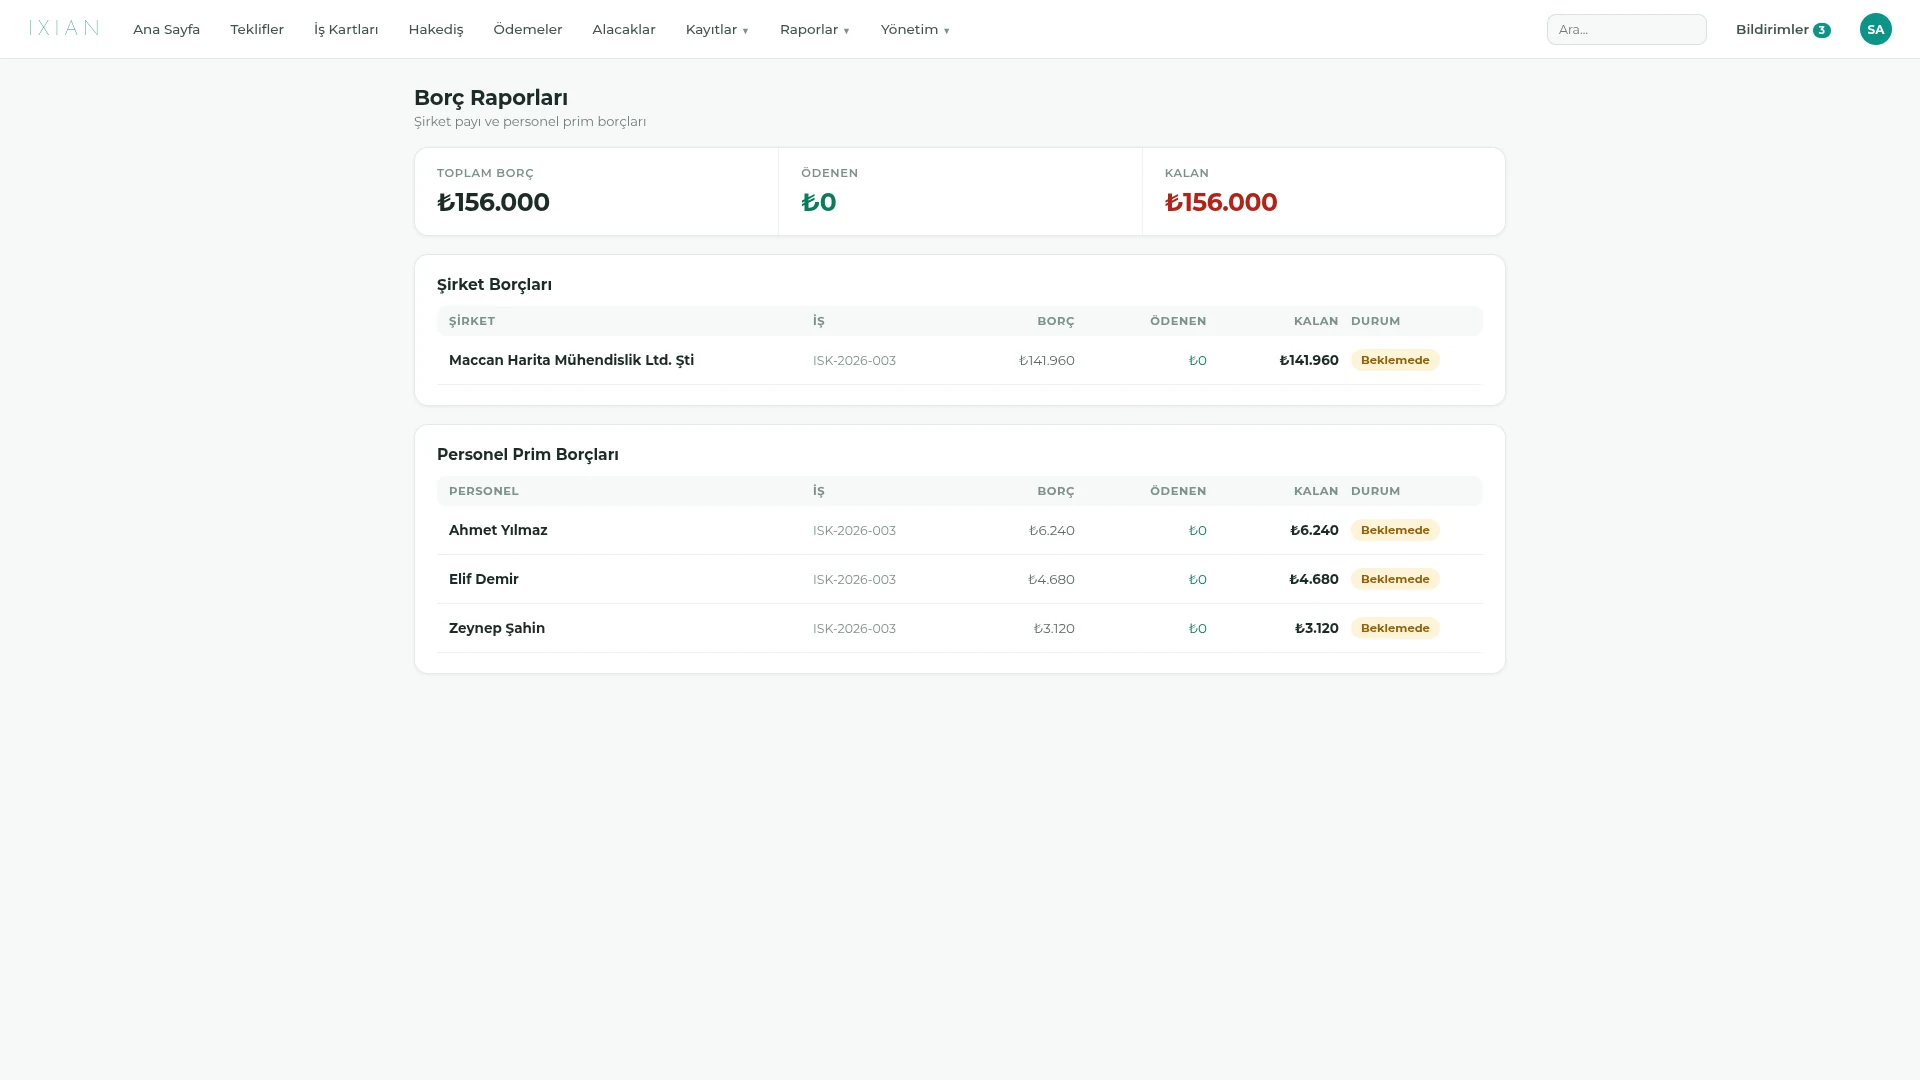Open the Ödemeler page
Image resolution: width=1920 pixels, height=1080 pixels.
point(528,29)
